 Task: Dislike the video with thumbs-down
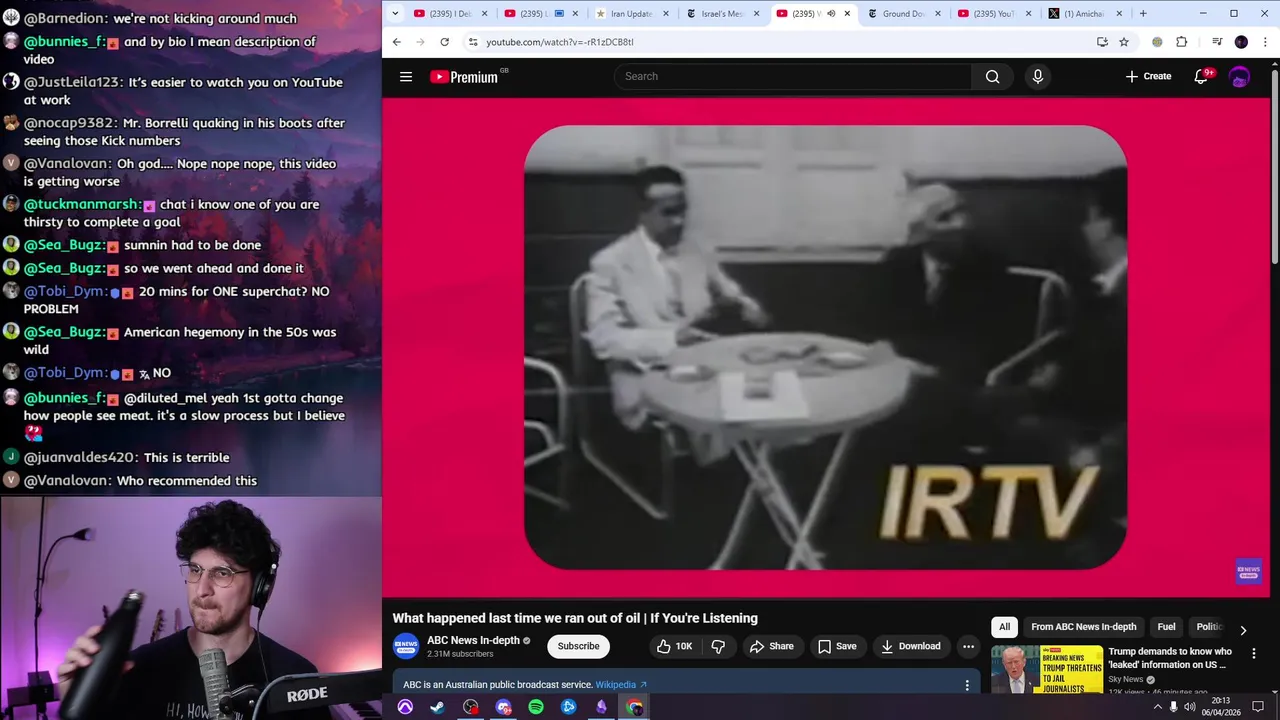(x=718, y=646)
